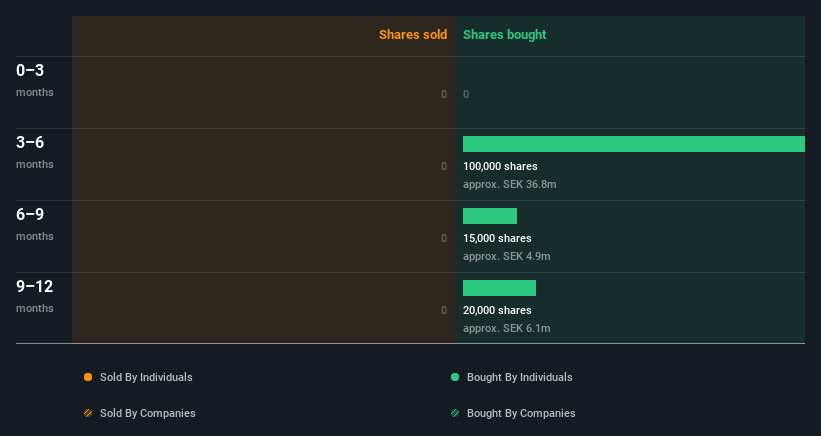Select the Sold By Companies legend label
This screenshot has width=821, height=436.
click(x=148, y=413)
